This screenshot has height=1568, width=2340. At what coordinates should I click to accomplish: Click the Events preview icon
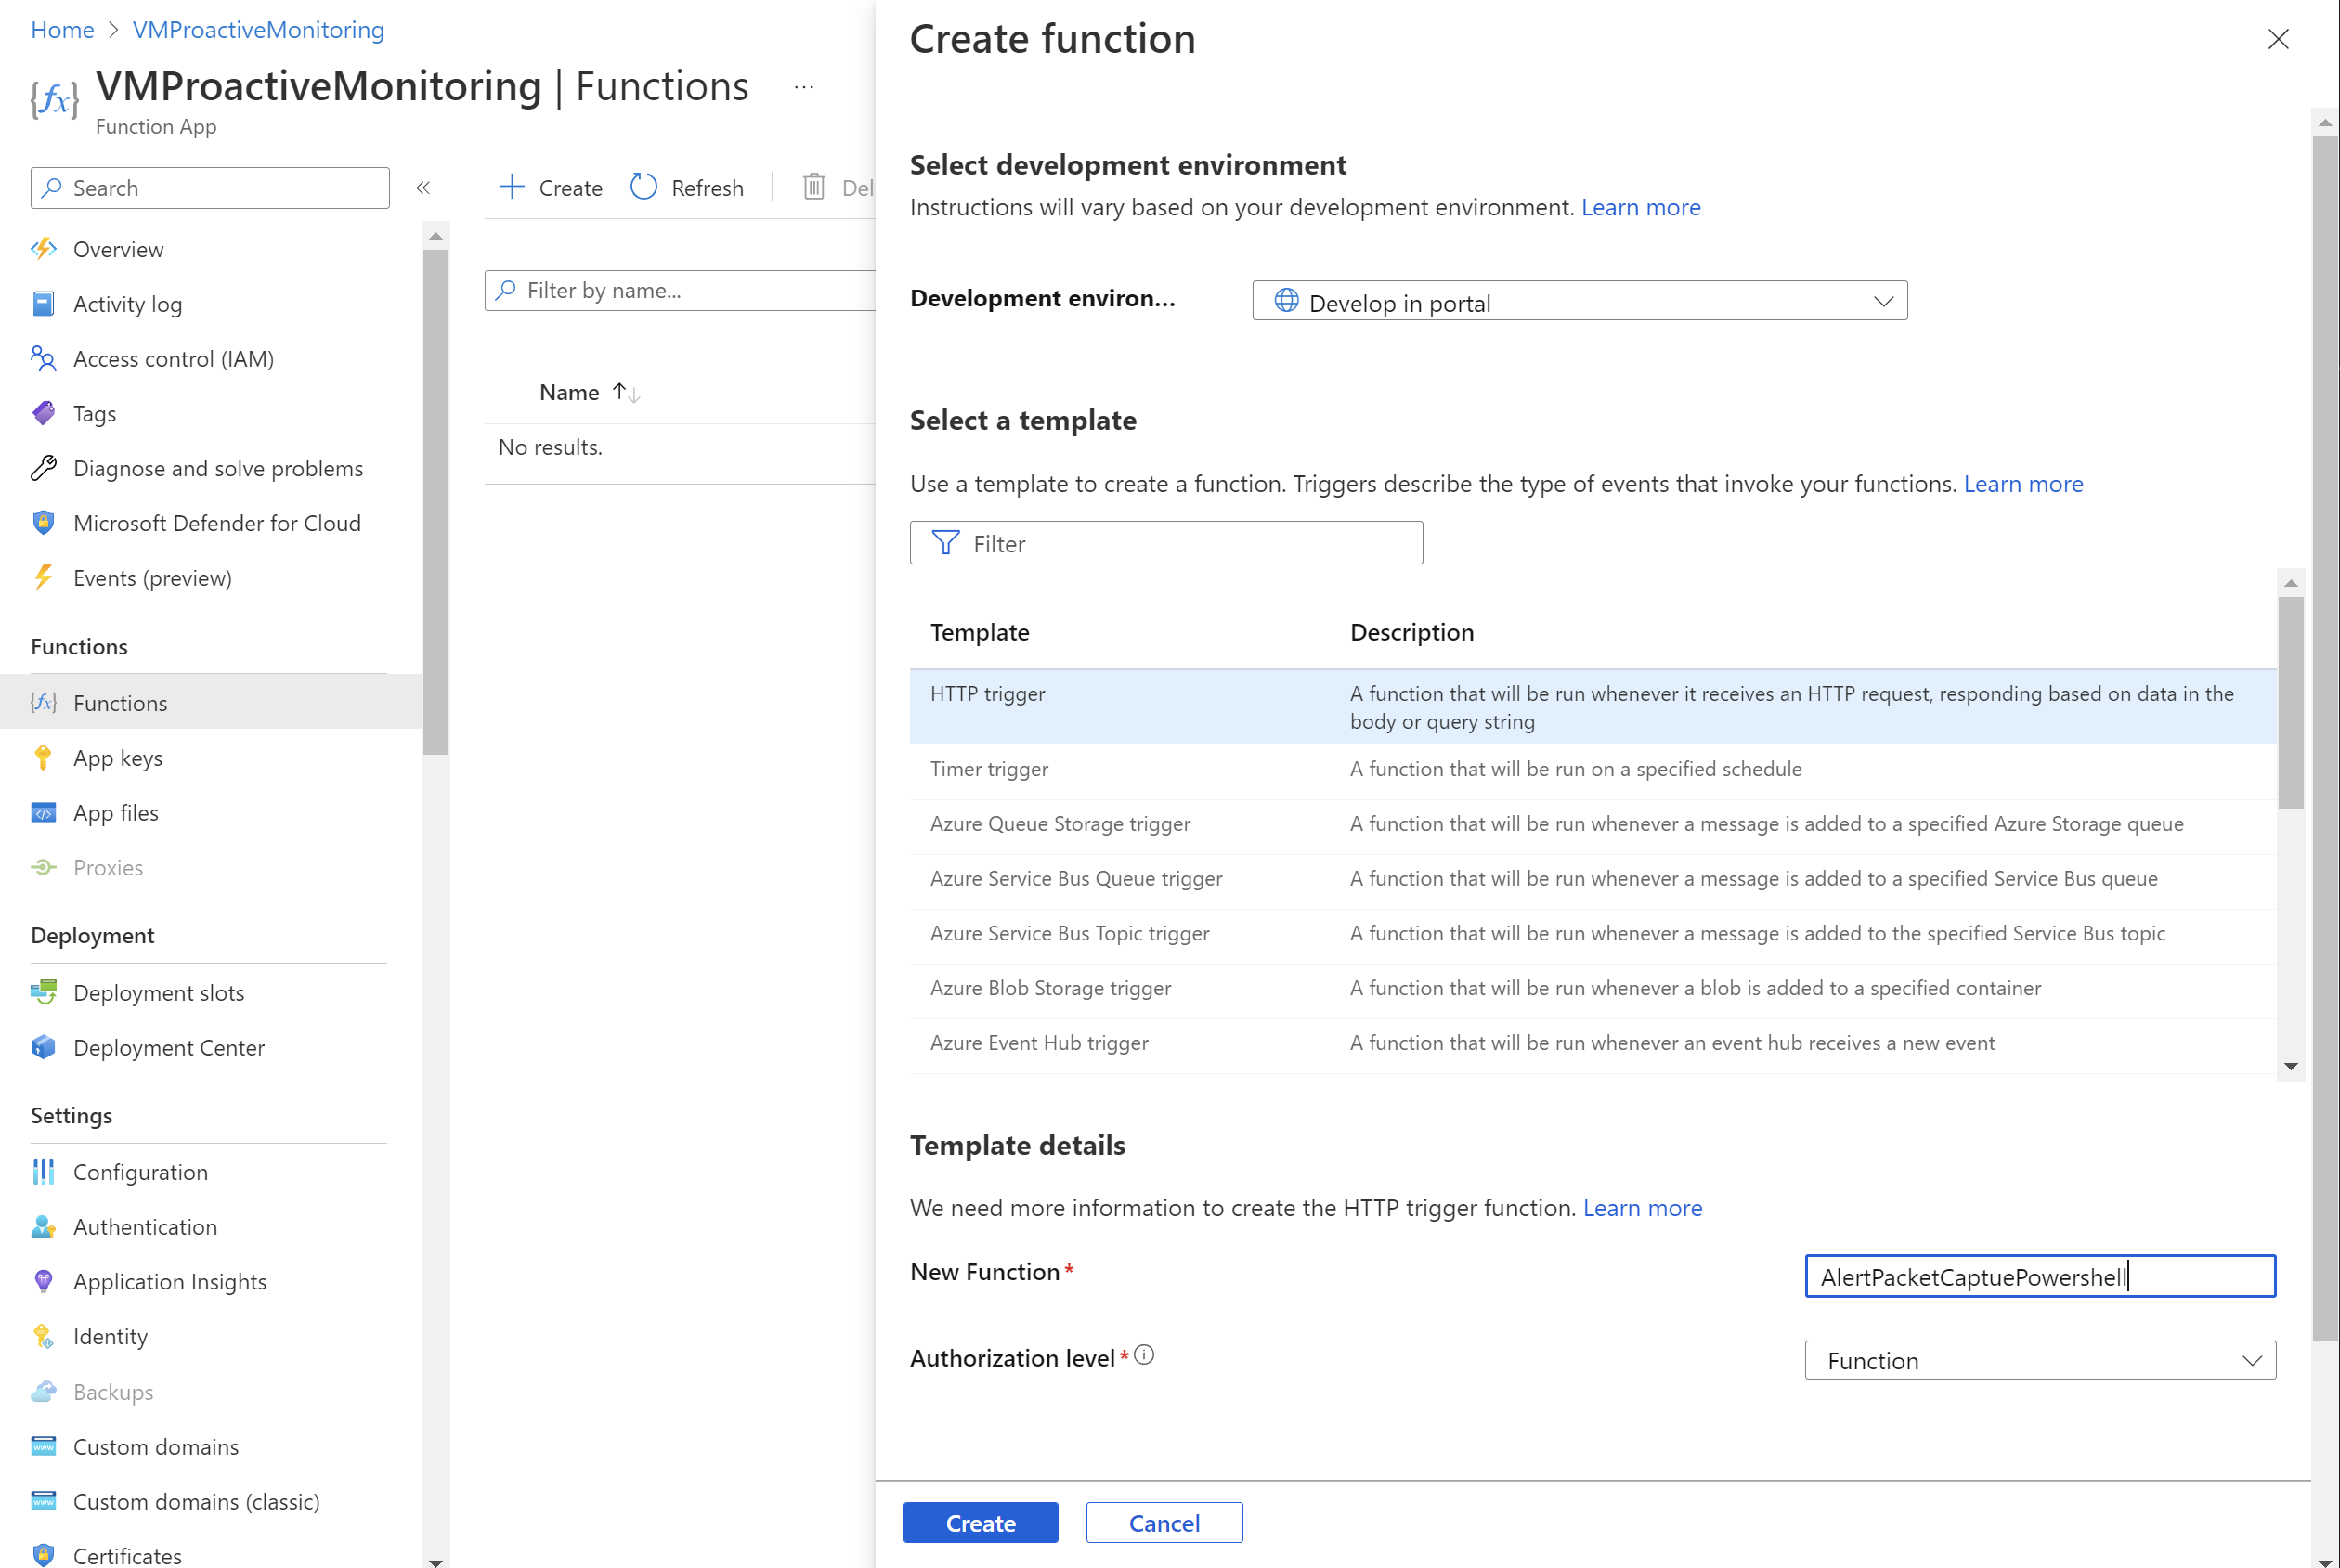(44, 577)
